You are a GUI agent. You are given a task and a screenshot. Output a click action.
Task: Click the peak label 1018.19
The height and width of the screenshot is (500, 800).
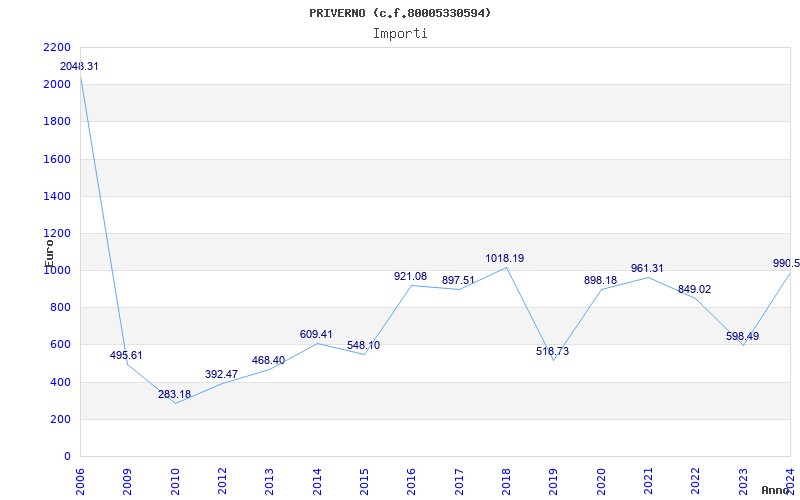(x=505, y=258)
